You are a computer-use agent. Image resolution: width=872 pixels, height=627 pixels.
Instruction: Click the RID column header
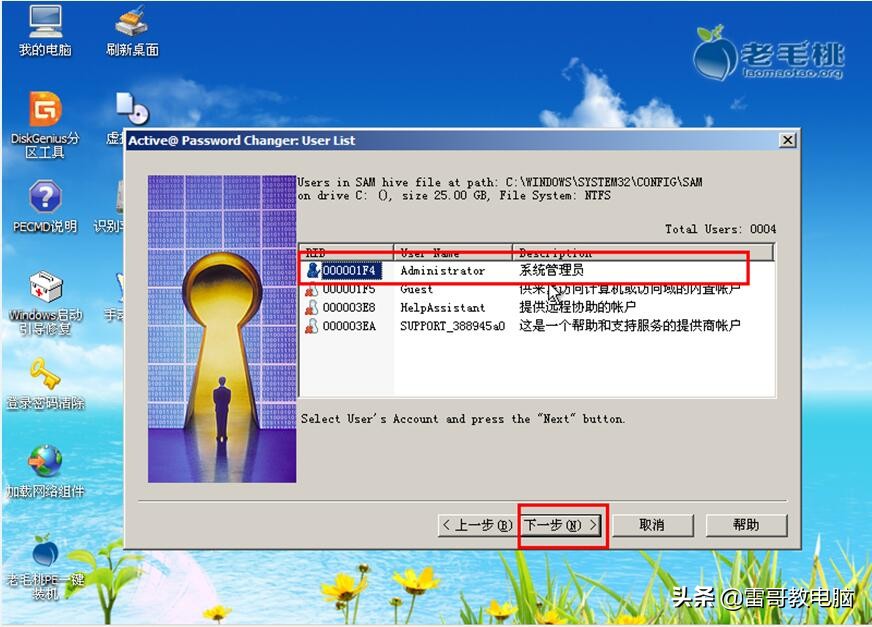[x=346, y=253]
